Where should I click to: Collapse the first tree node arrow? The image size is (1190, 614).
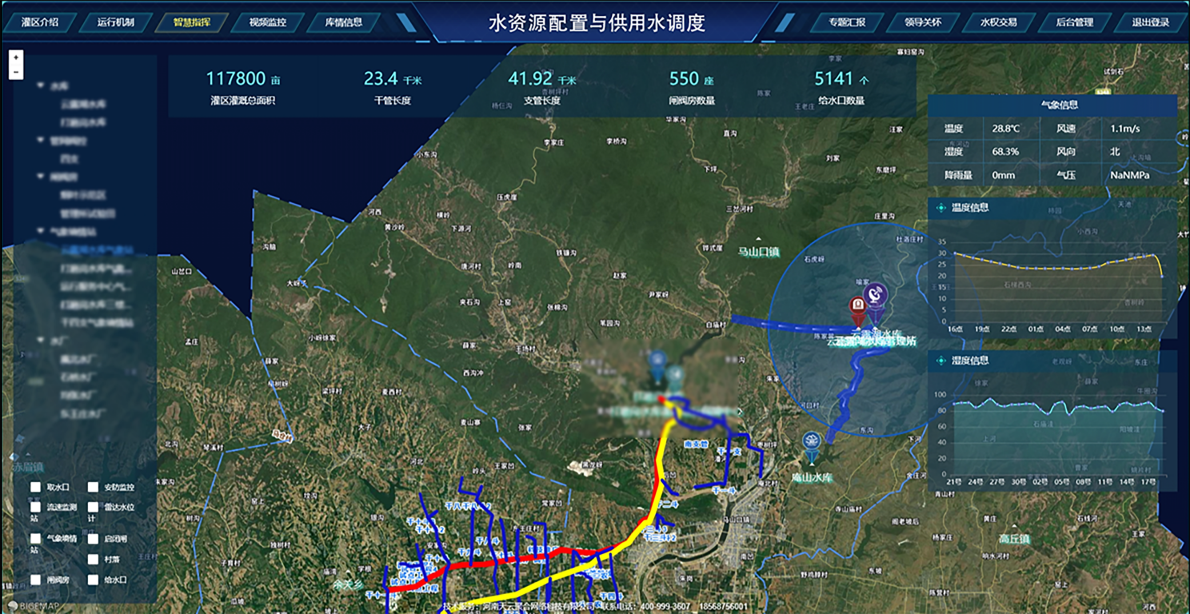point(38,87)
